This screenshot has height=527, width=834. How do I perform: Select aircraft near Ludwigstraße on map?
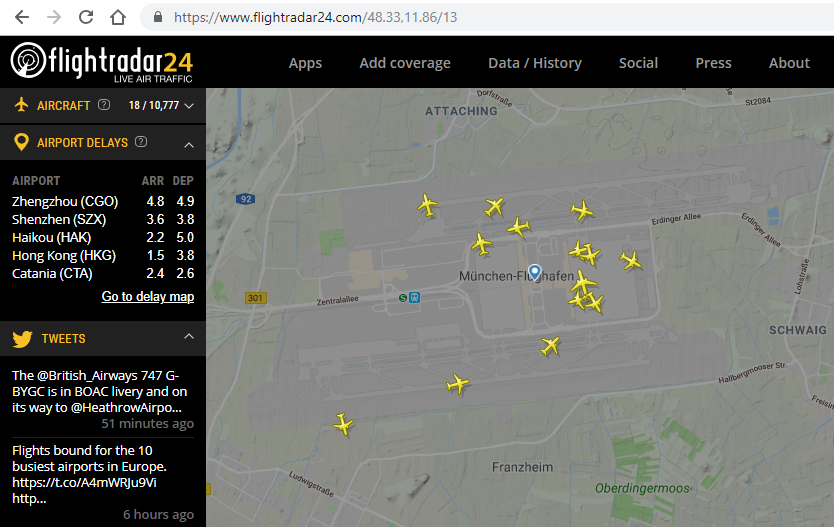343,424
